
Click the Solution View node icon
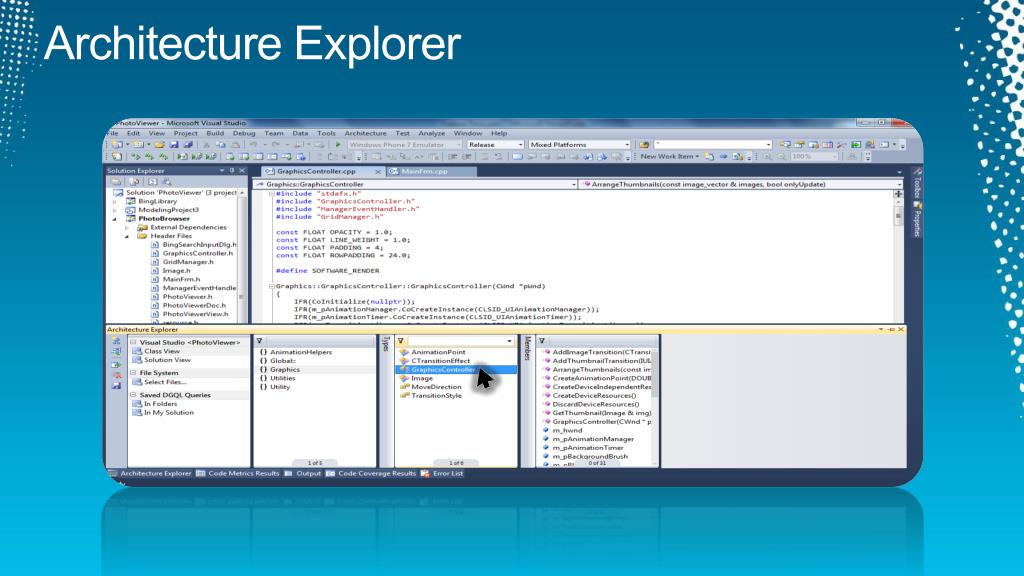(137, 360)
